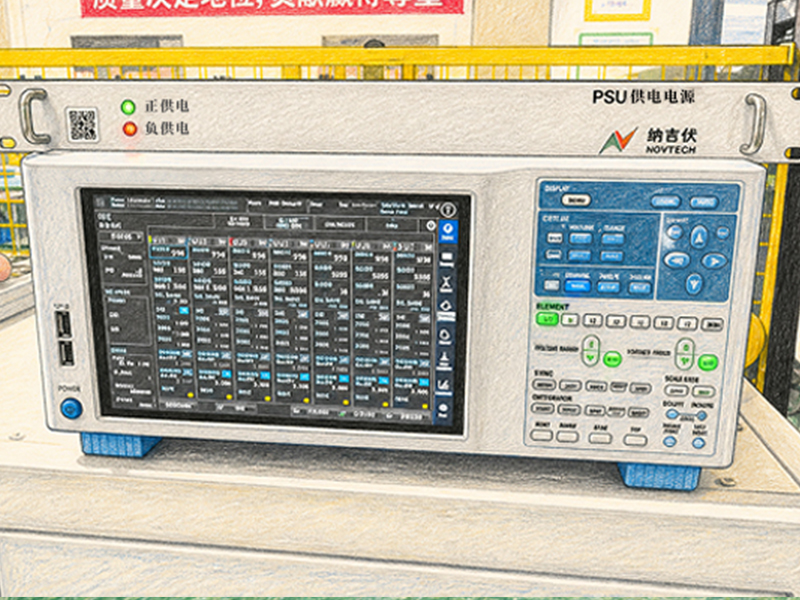Push the current range up arrow
Screen dimensions: 800x600
pyautogui.click(x=686, y=347)
